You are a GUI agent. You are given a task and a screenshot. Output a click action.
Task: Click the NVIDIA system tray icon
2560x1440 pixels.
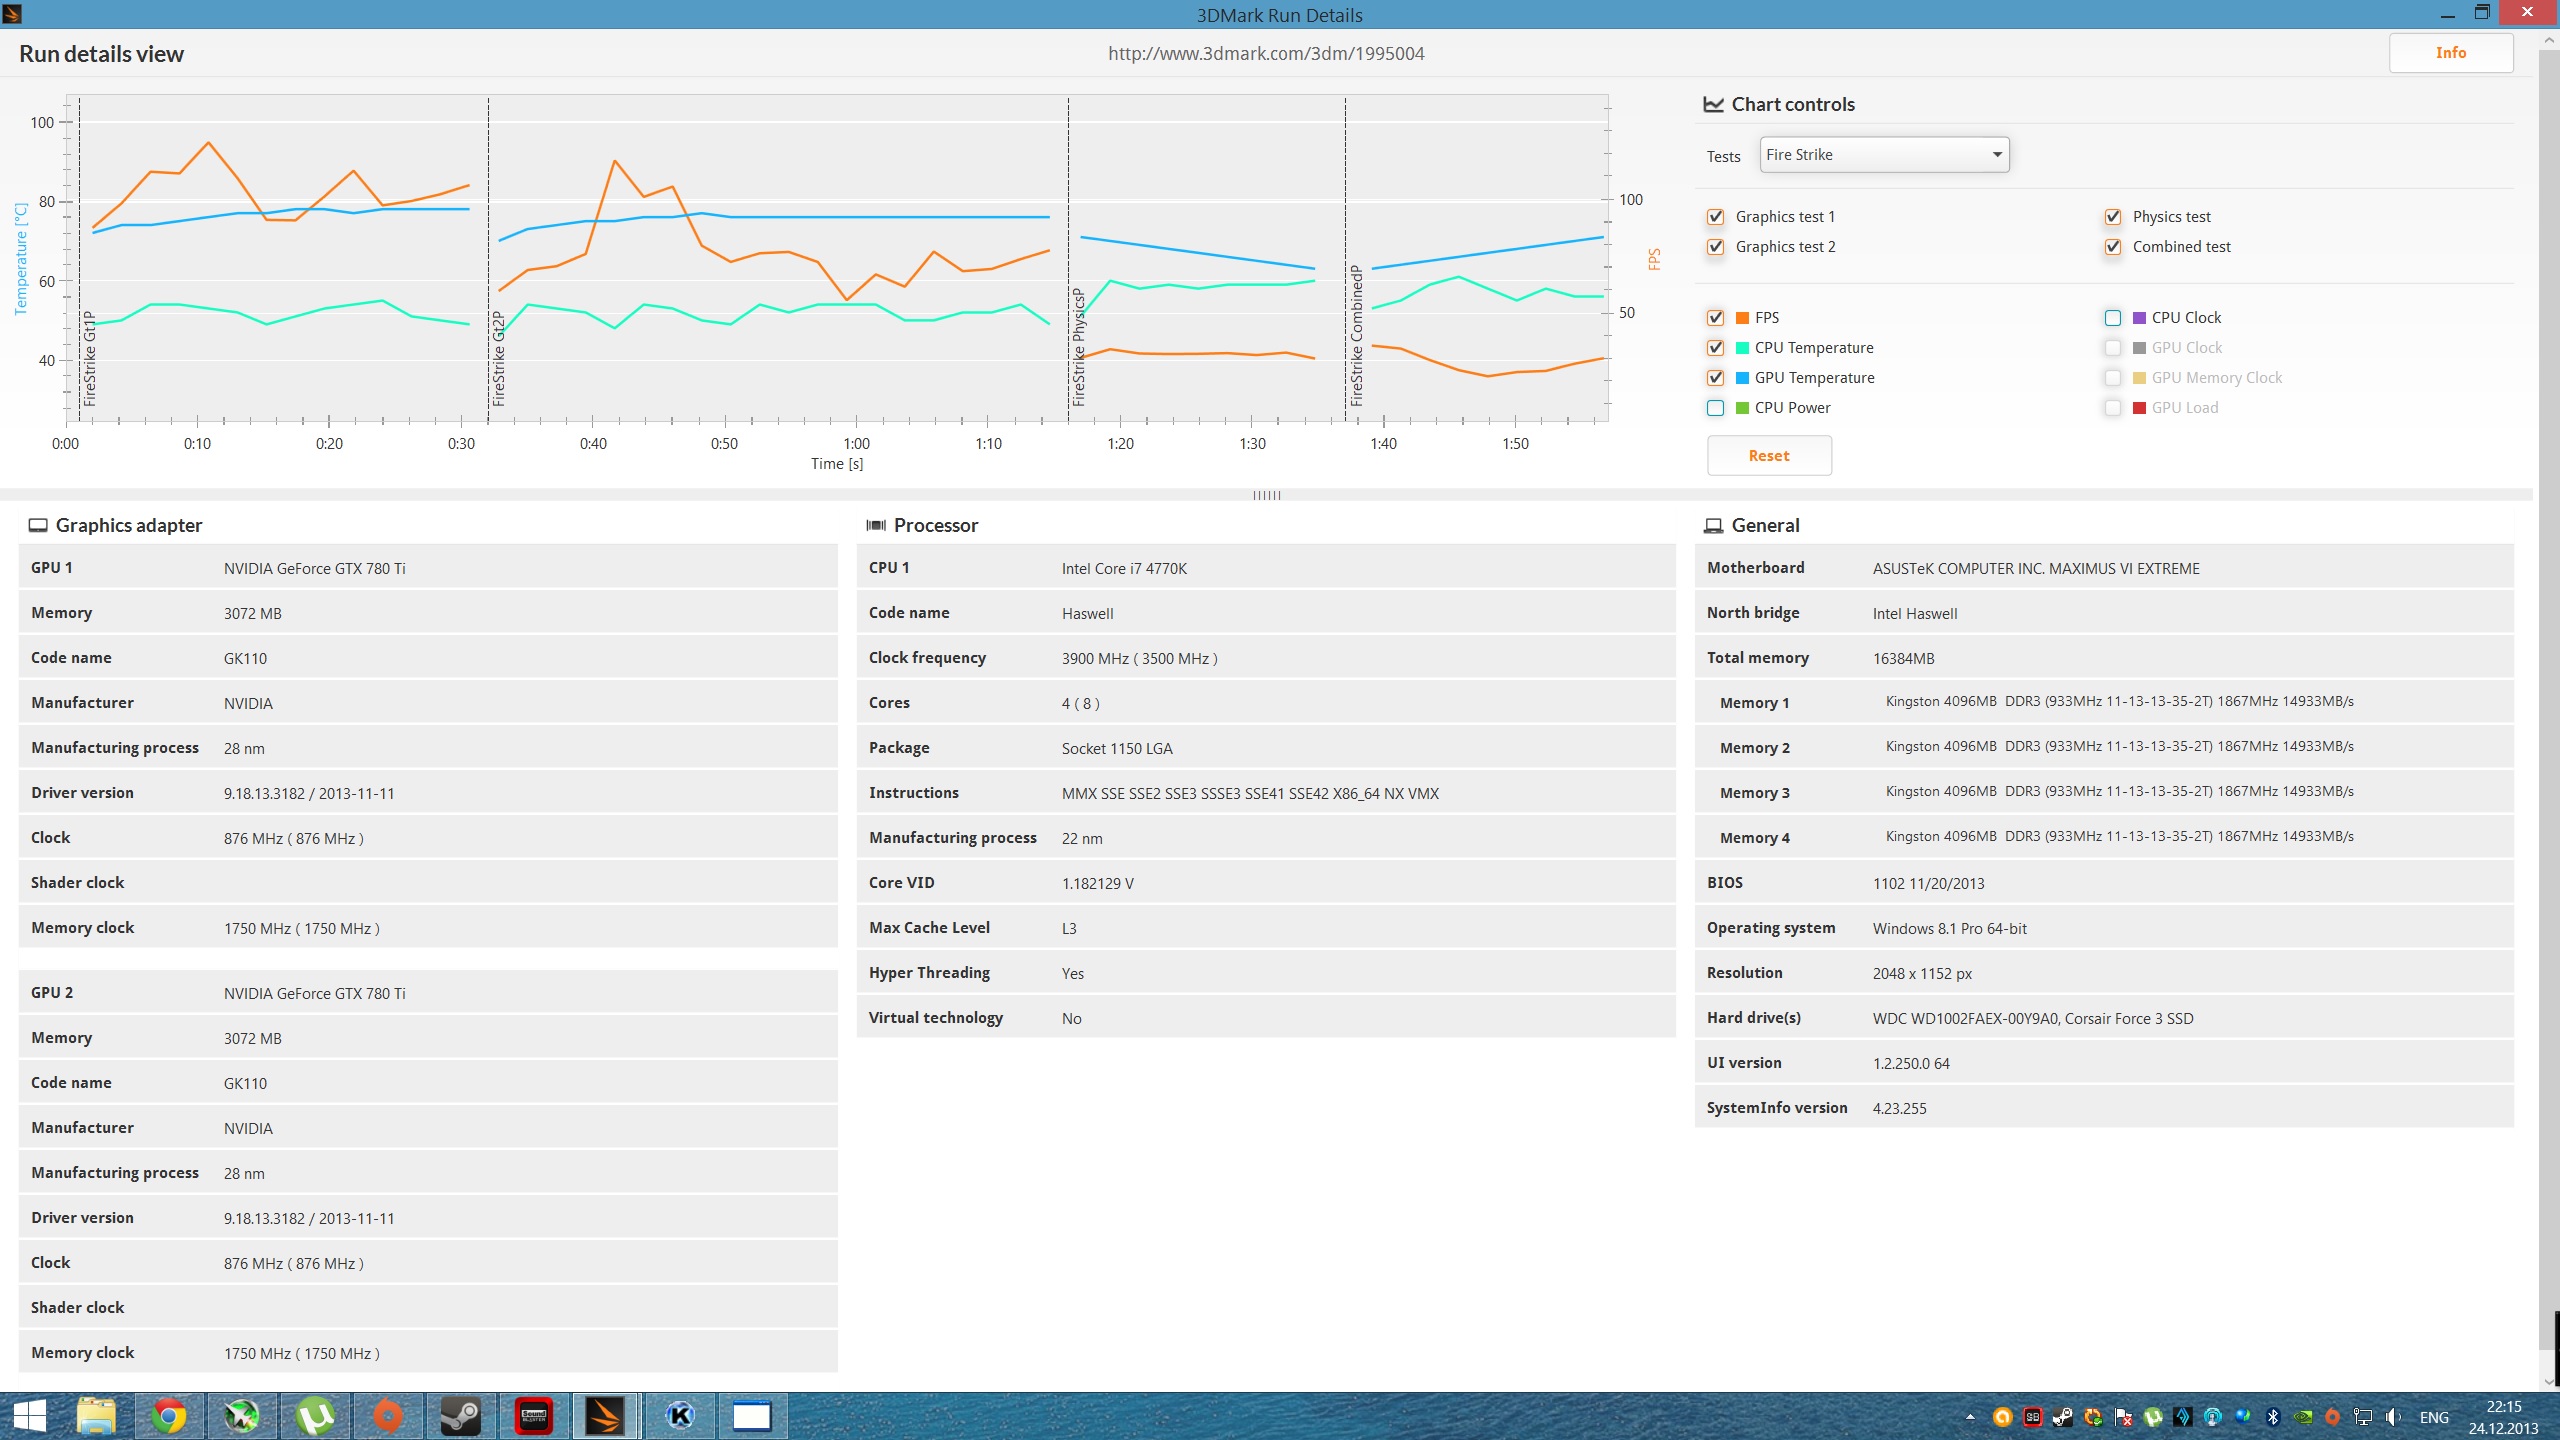[x=2302, y=1417]
